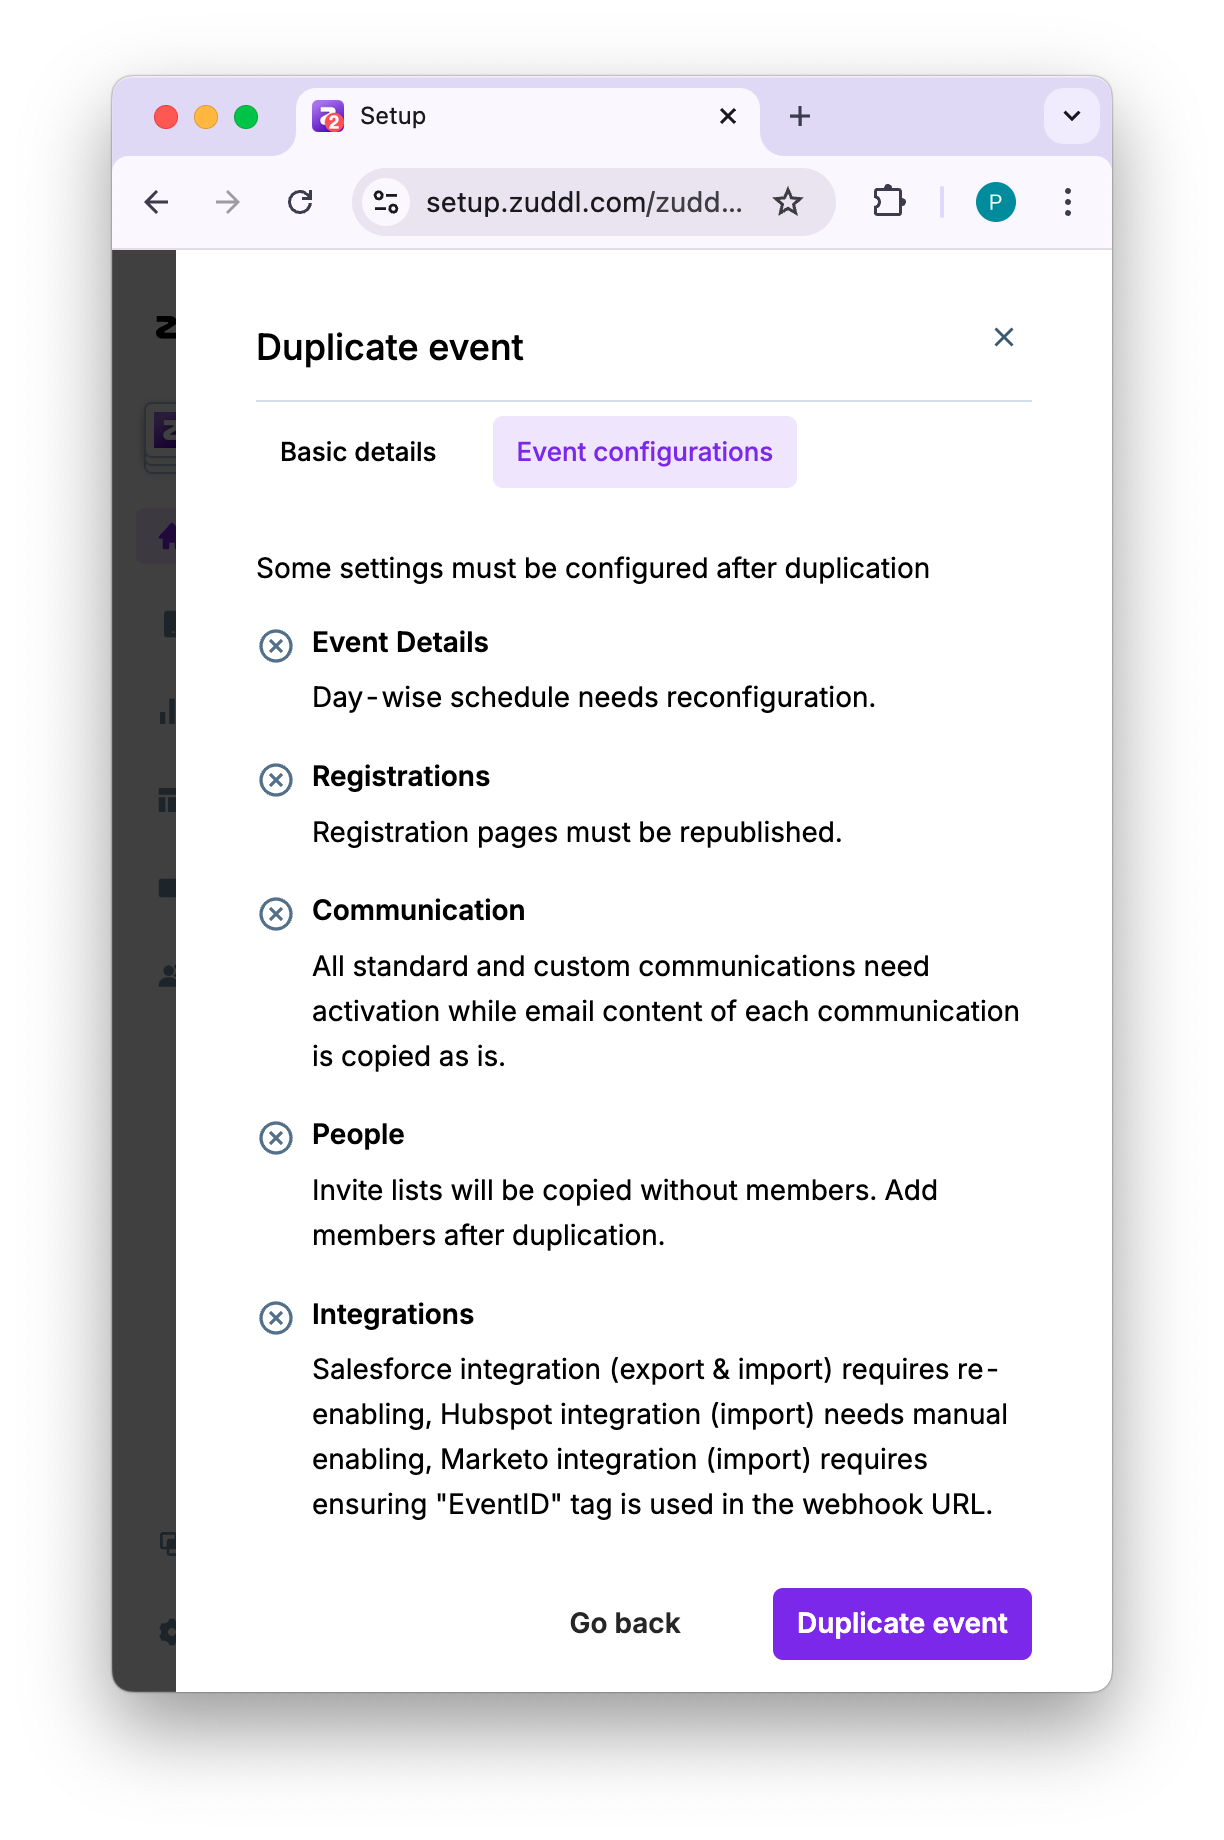Click the setup.zuddl.com address bar
Image resolution: width=1224 pixels, height=1840 pixels.
[x=584, y=203]
